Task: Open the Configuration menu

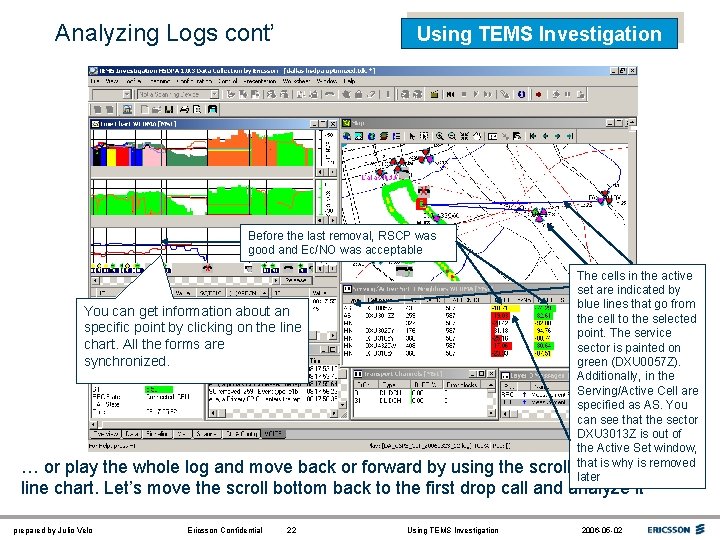Action: coord(196,81)
